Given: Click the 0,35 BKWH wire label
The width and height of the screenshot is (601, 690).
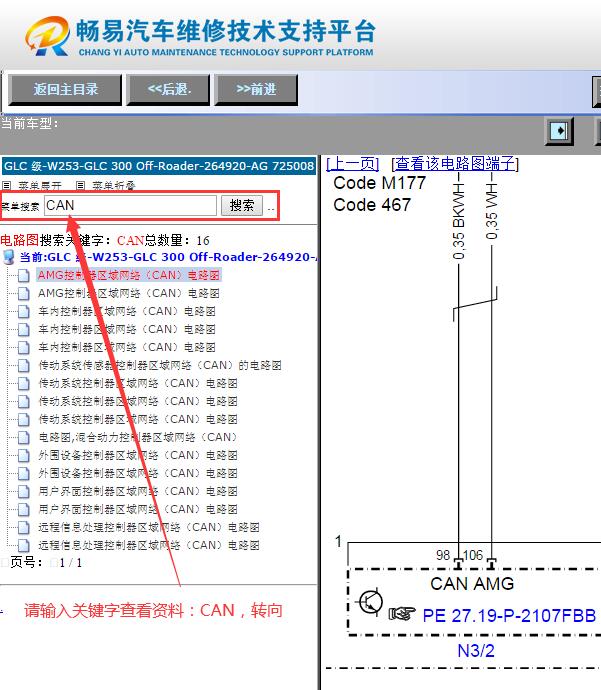Looking at the screenshot, I should point(458,222).
